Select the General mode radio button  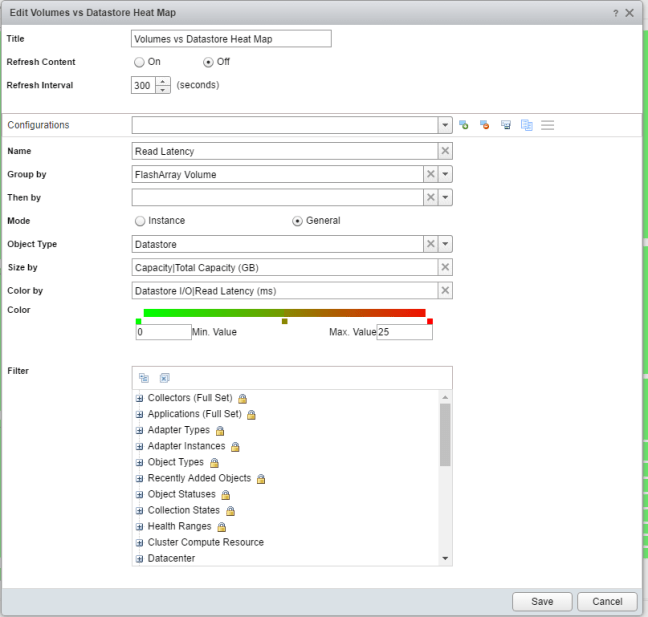pos(297,220)
